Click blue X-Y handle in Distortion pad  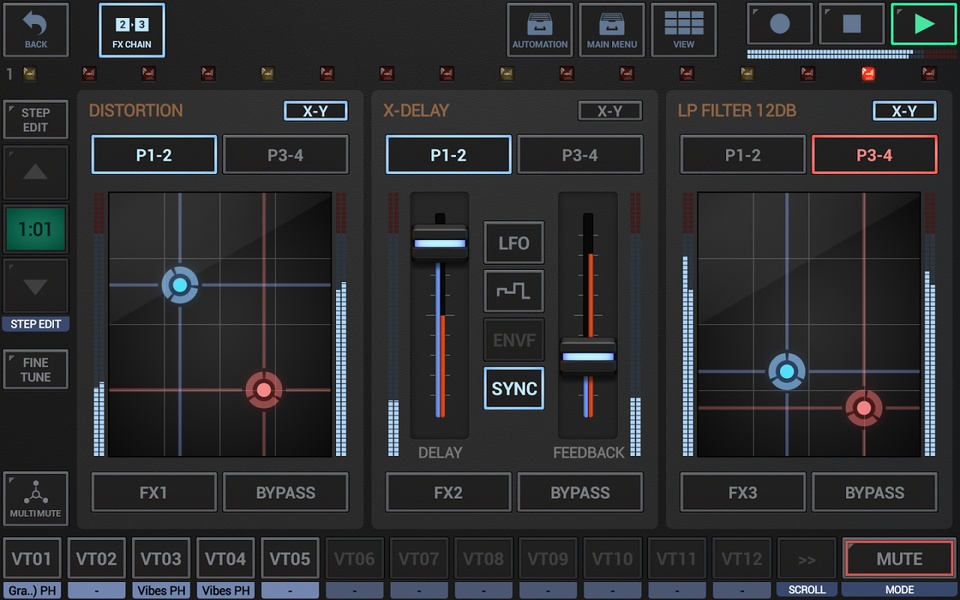(180, 285)
